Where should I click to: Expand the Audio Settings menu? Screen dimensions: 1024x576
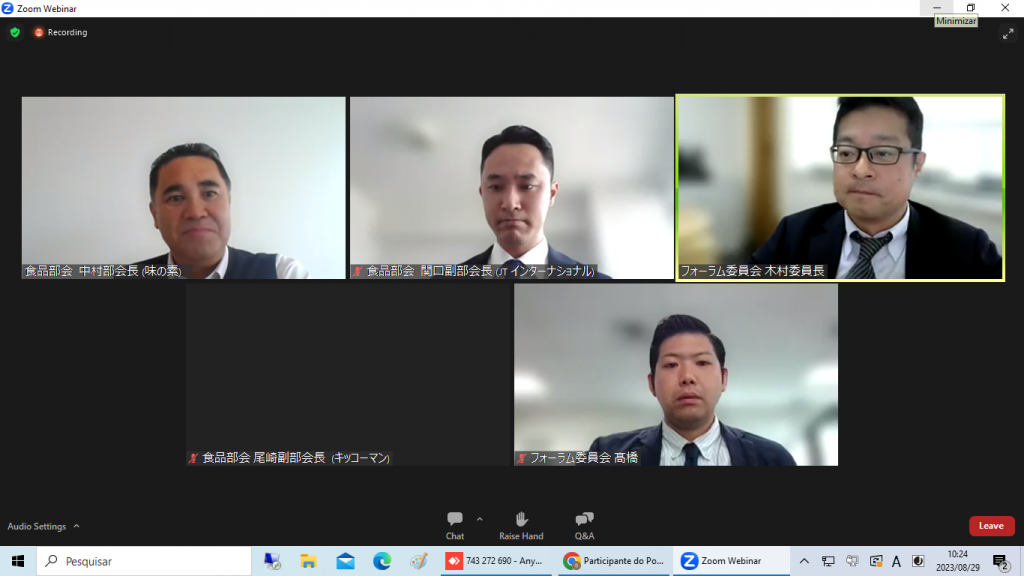43,526
